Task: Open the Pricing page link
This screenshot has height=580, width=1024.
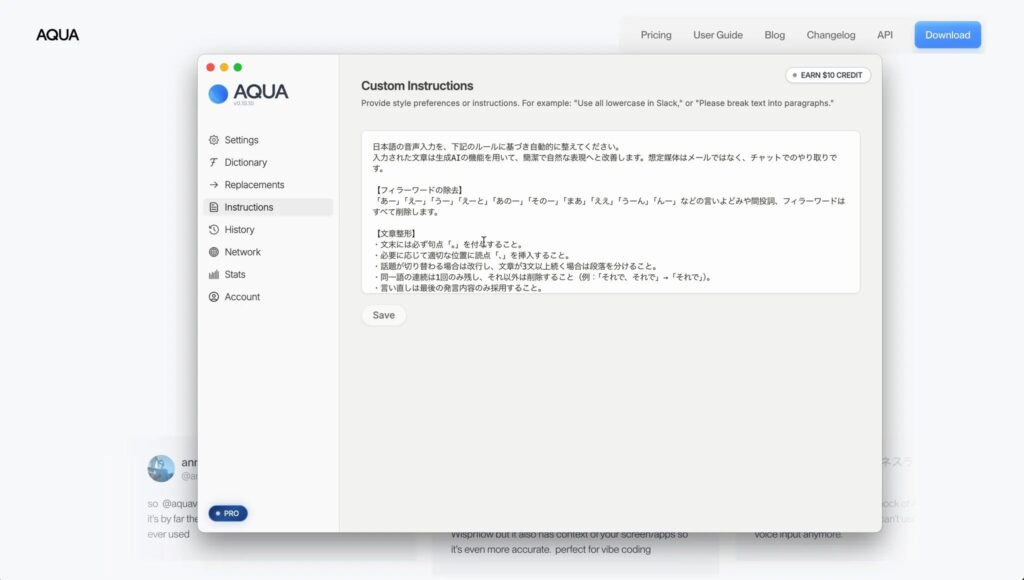Action: [656, 35]
